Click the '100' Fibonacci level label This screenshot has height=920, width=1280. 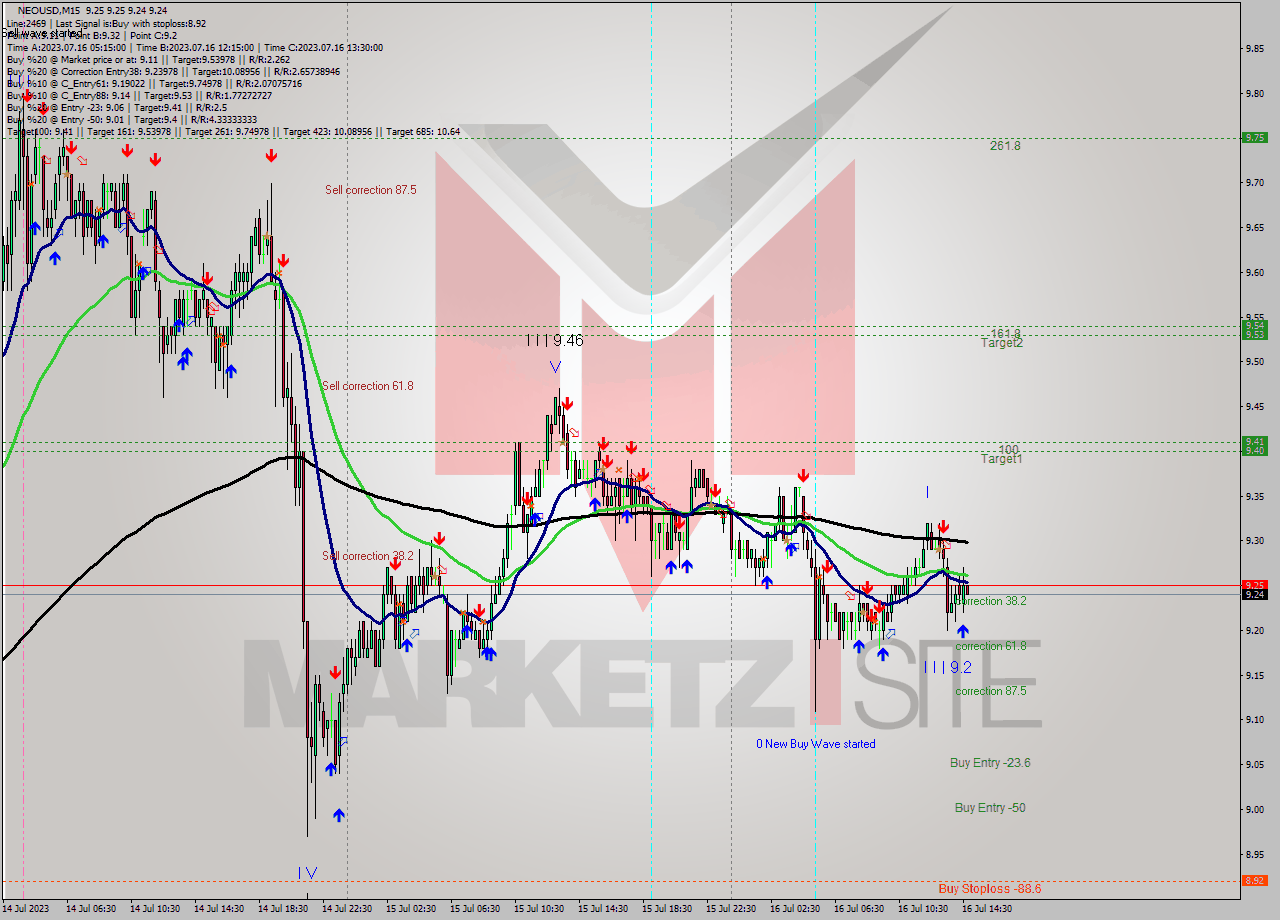(1009, 450)
